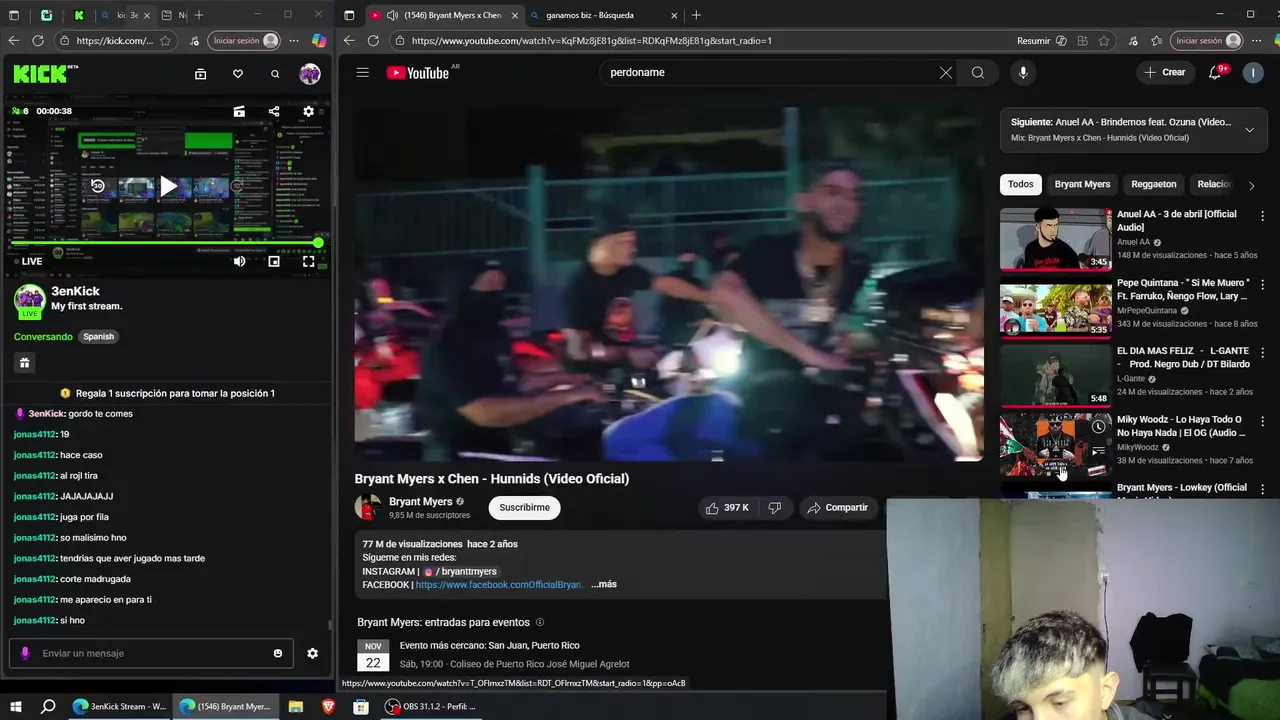Viewport: 1280px width, 720px height.
Task: Switch to the Bryant Myers YouTube browser tab
Action: point(445,15)
